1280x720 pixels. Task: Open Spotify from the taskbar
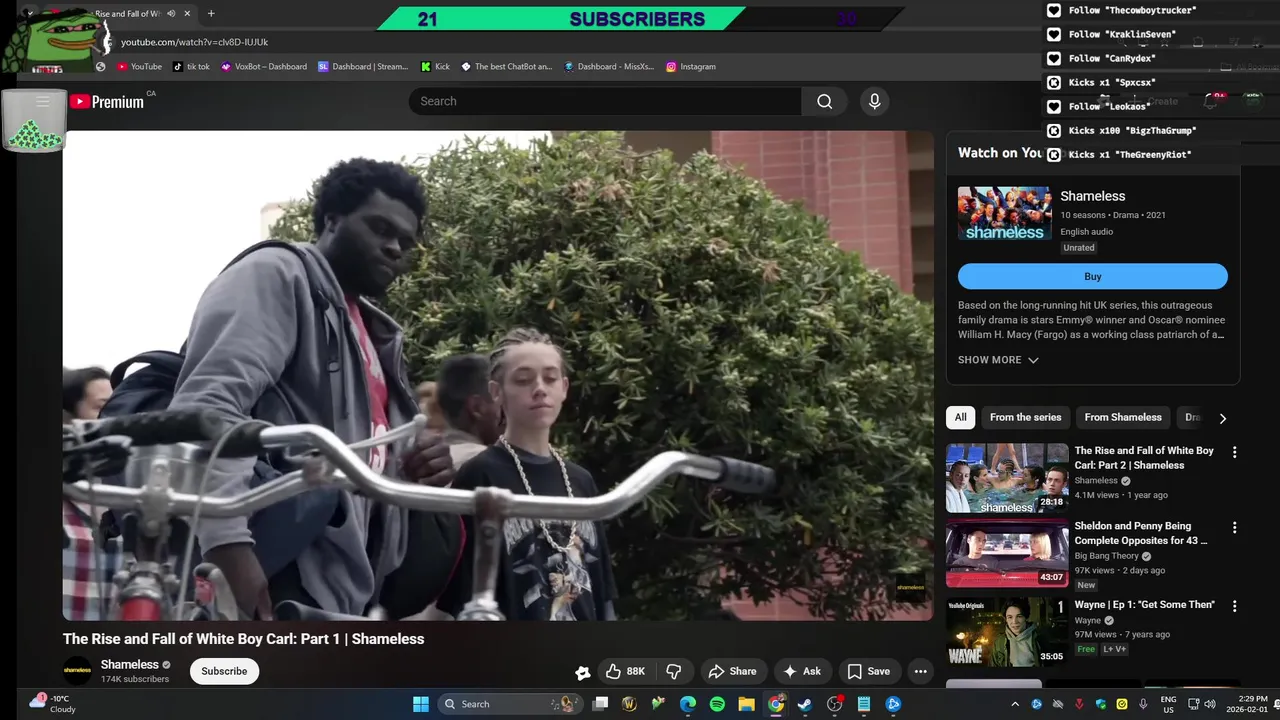click(x=717, y=704)
